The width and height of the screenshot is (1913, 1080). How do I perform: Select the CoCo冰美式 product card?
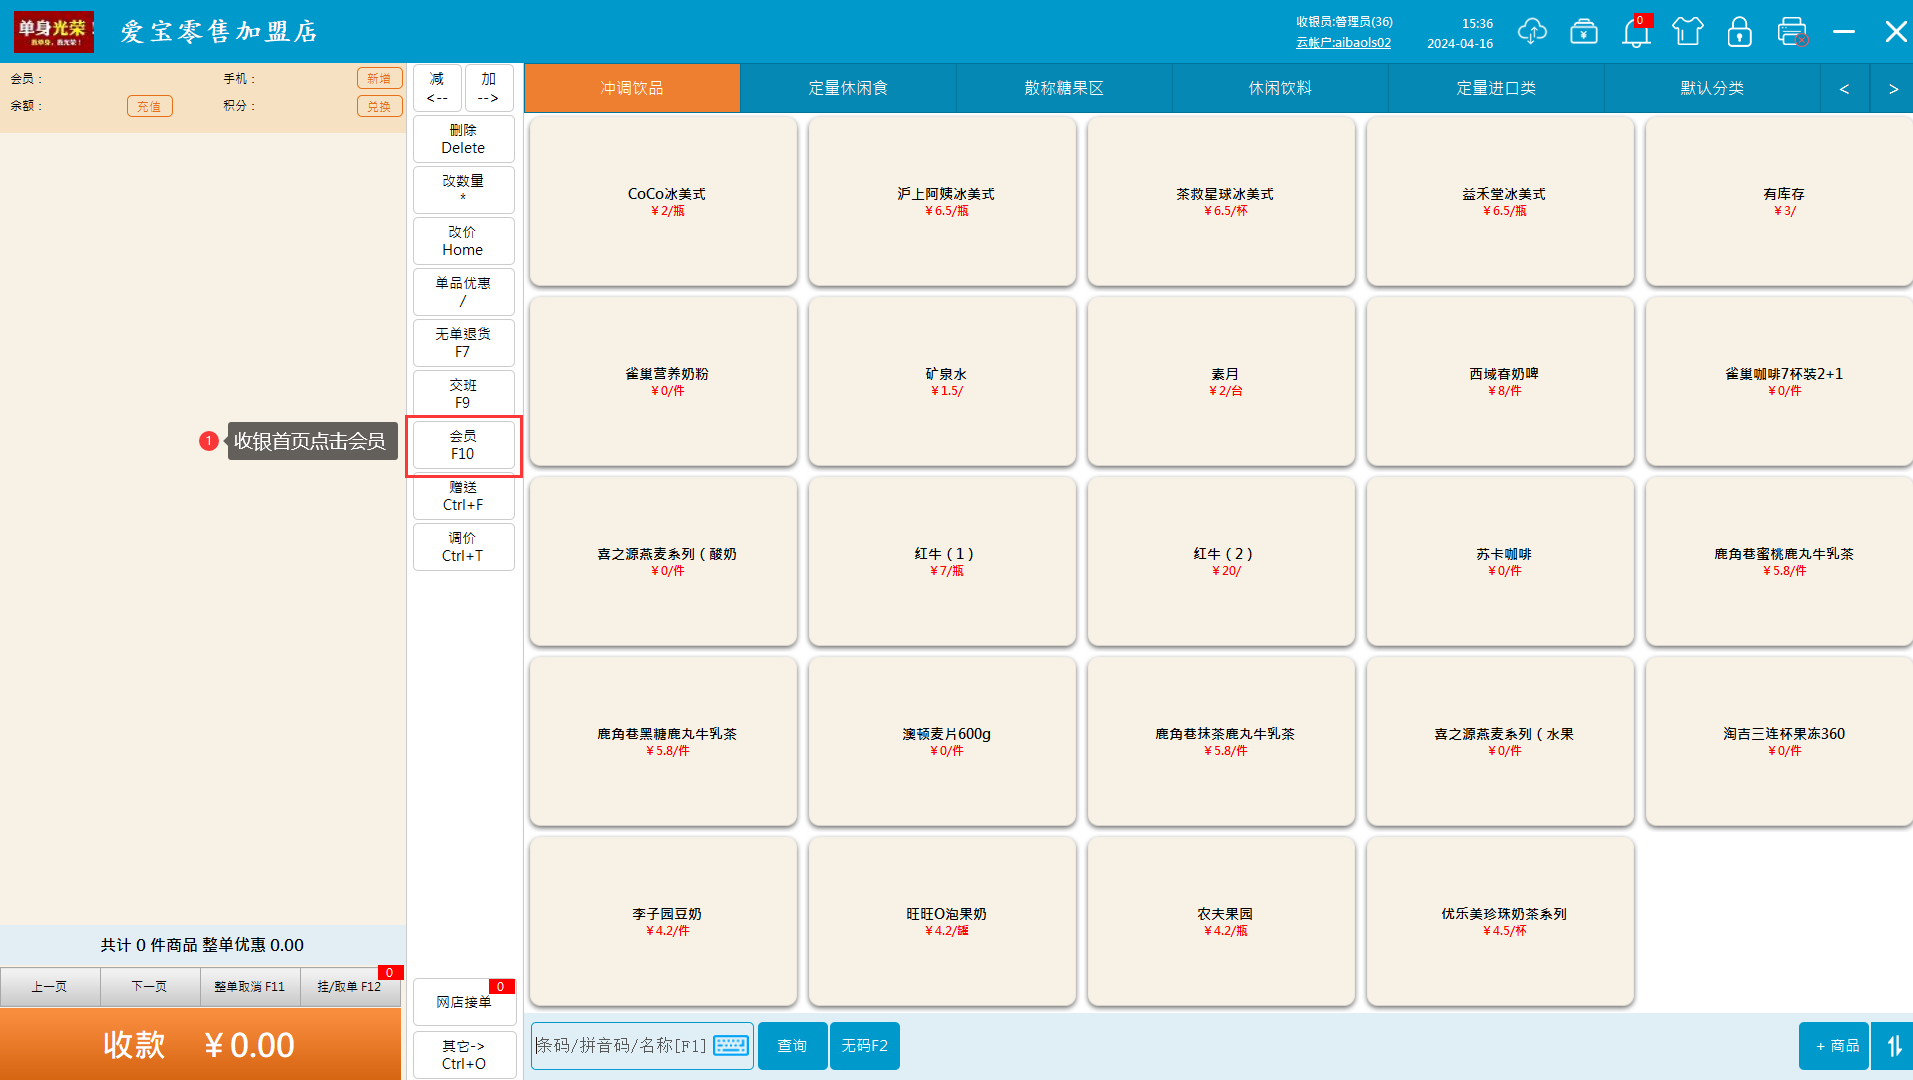663,201
